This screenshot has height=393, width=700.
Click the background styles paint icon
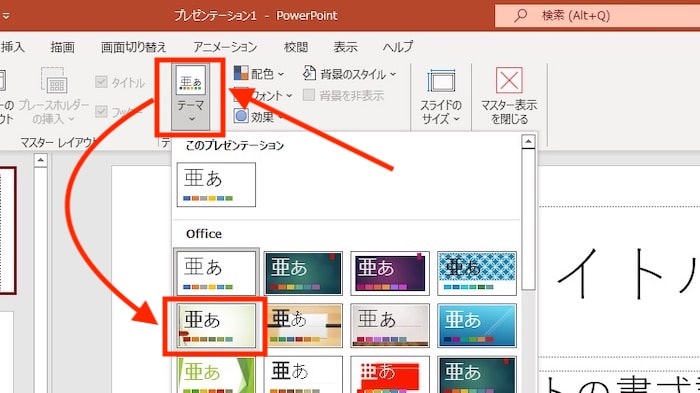pyautogui.click(x=309, y=73)
